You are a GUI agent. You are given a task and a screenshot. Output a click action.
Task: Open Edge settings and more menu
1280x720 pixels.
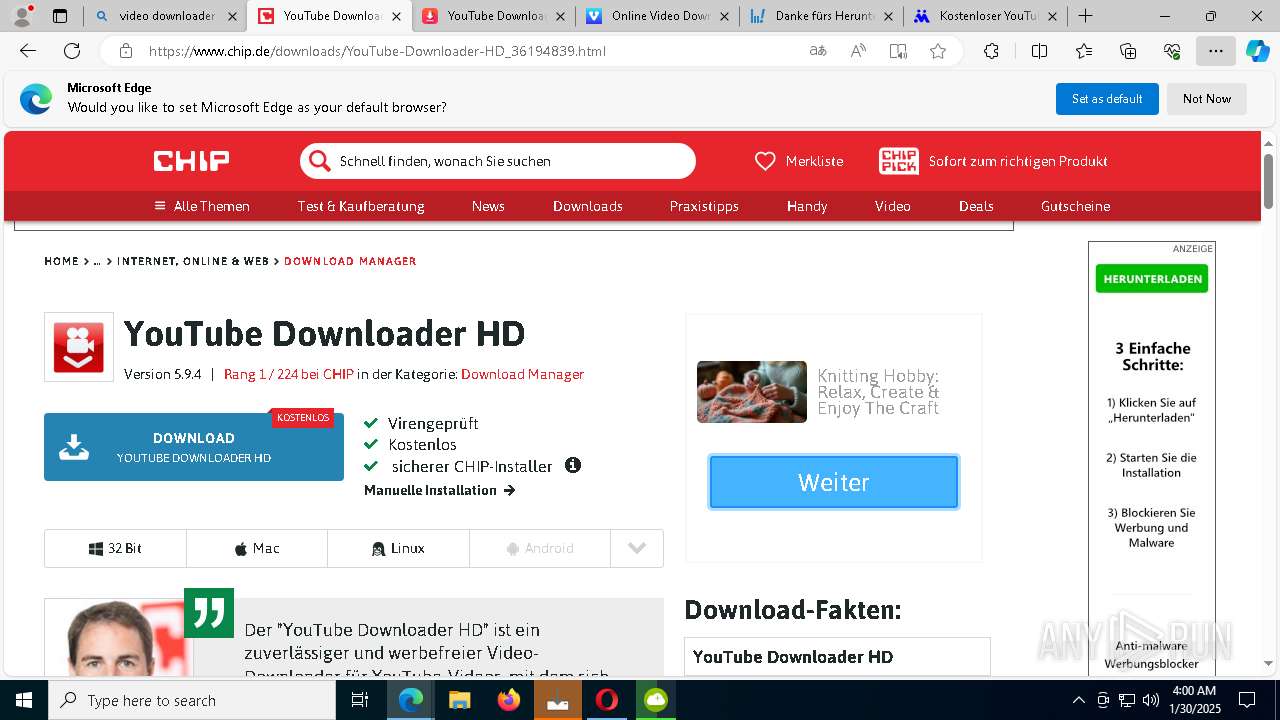point(1216,51)
